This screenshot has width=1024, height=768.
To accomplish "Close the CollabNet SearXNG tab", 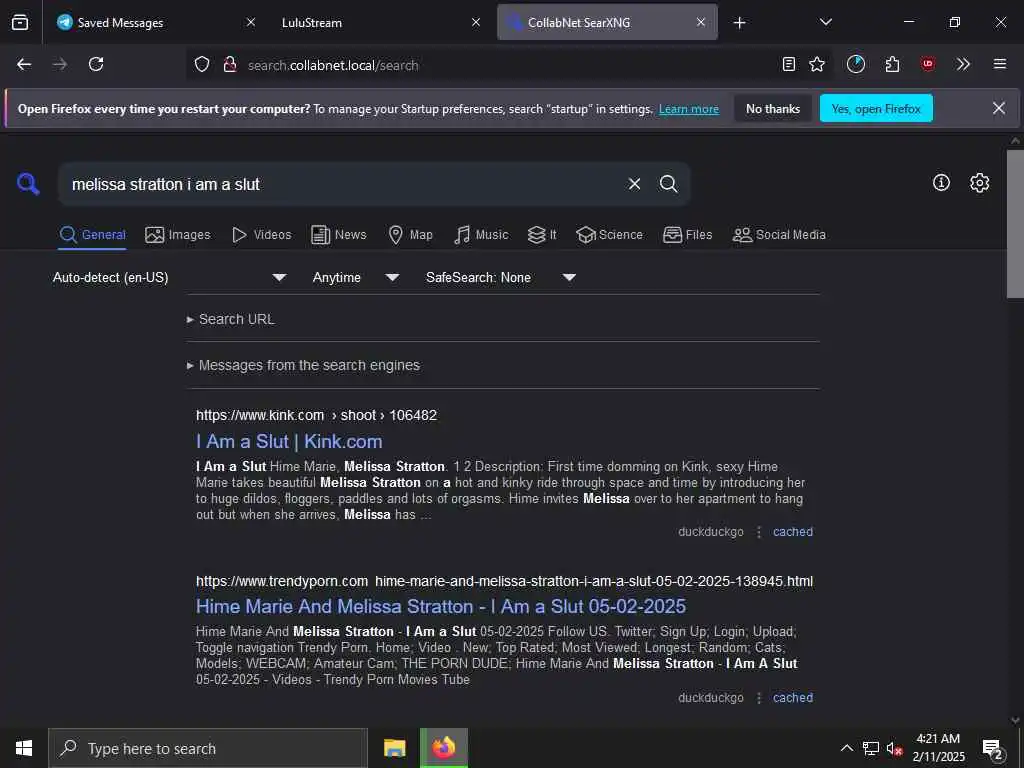I will (701, 22).
